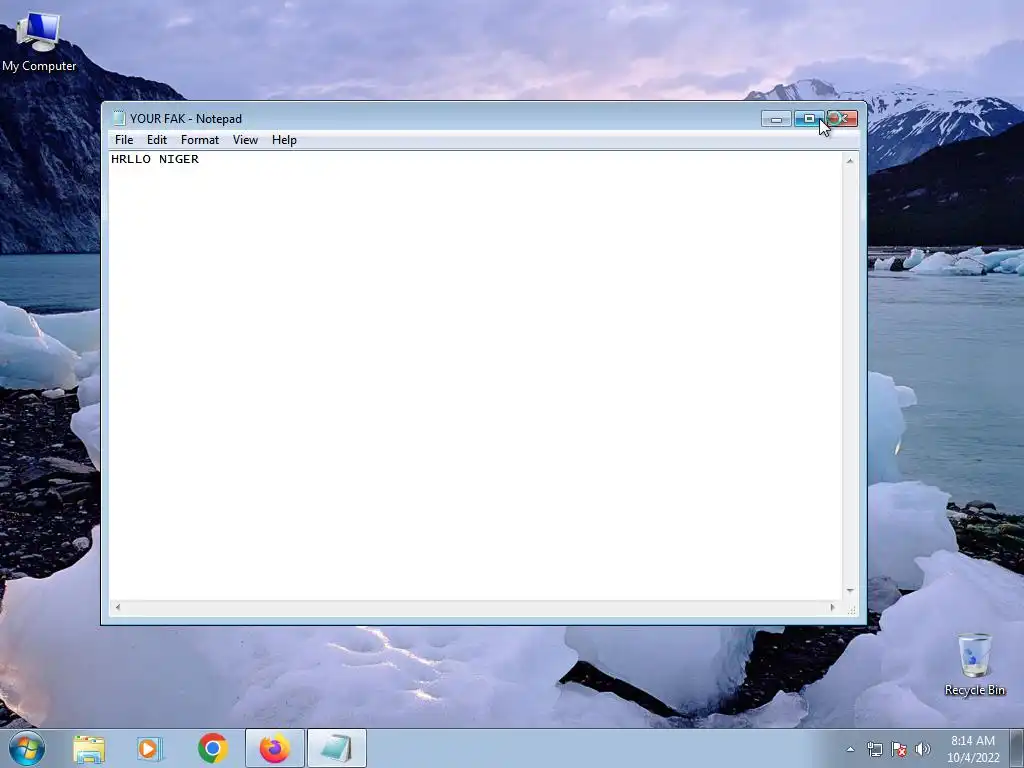
Task: Open the View menu in Notepad
Action: (246, 140)
